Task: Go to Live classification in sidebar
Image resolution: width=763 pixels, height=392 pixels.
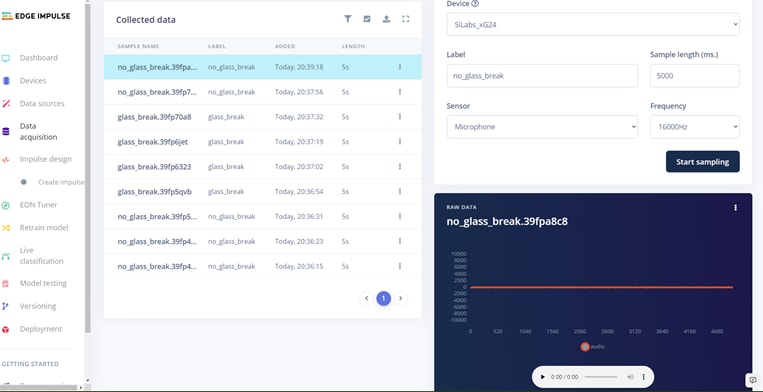Action: pos(41,256)
